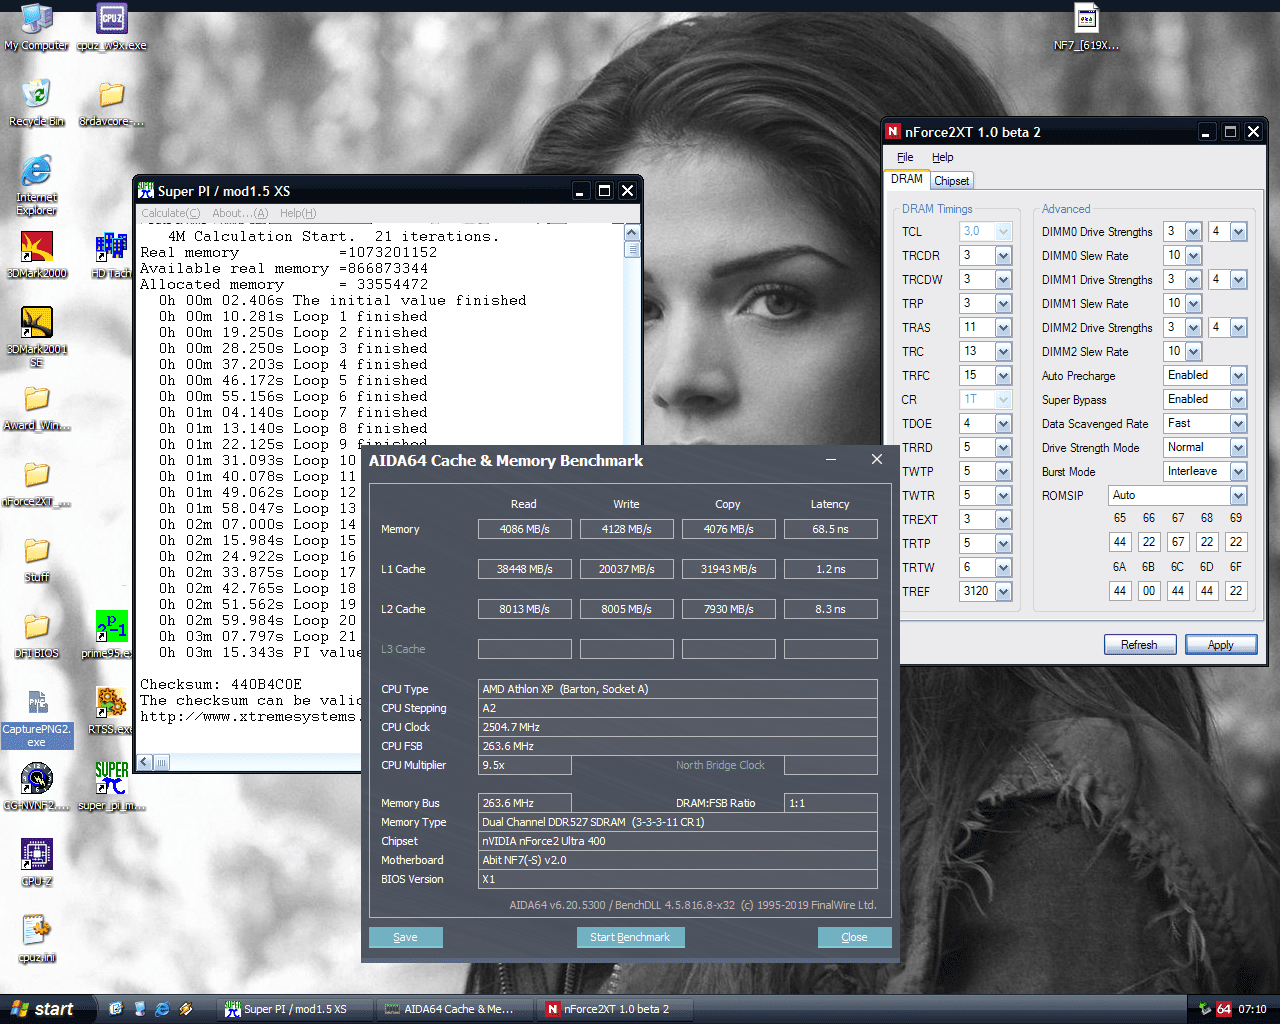
Task: Click the CPU Clock 2504.7 MHz value
Action: [x=678, y=727]
